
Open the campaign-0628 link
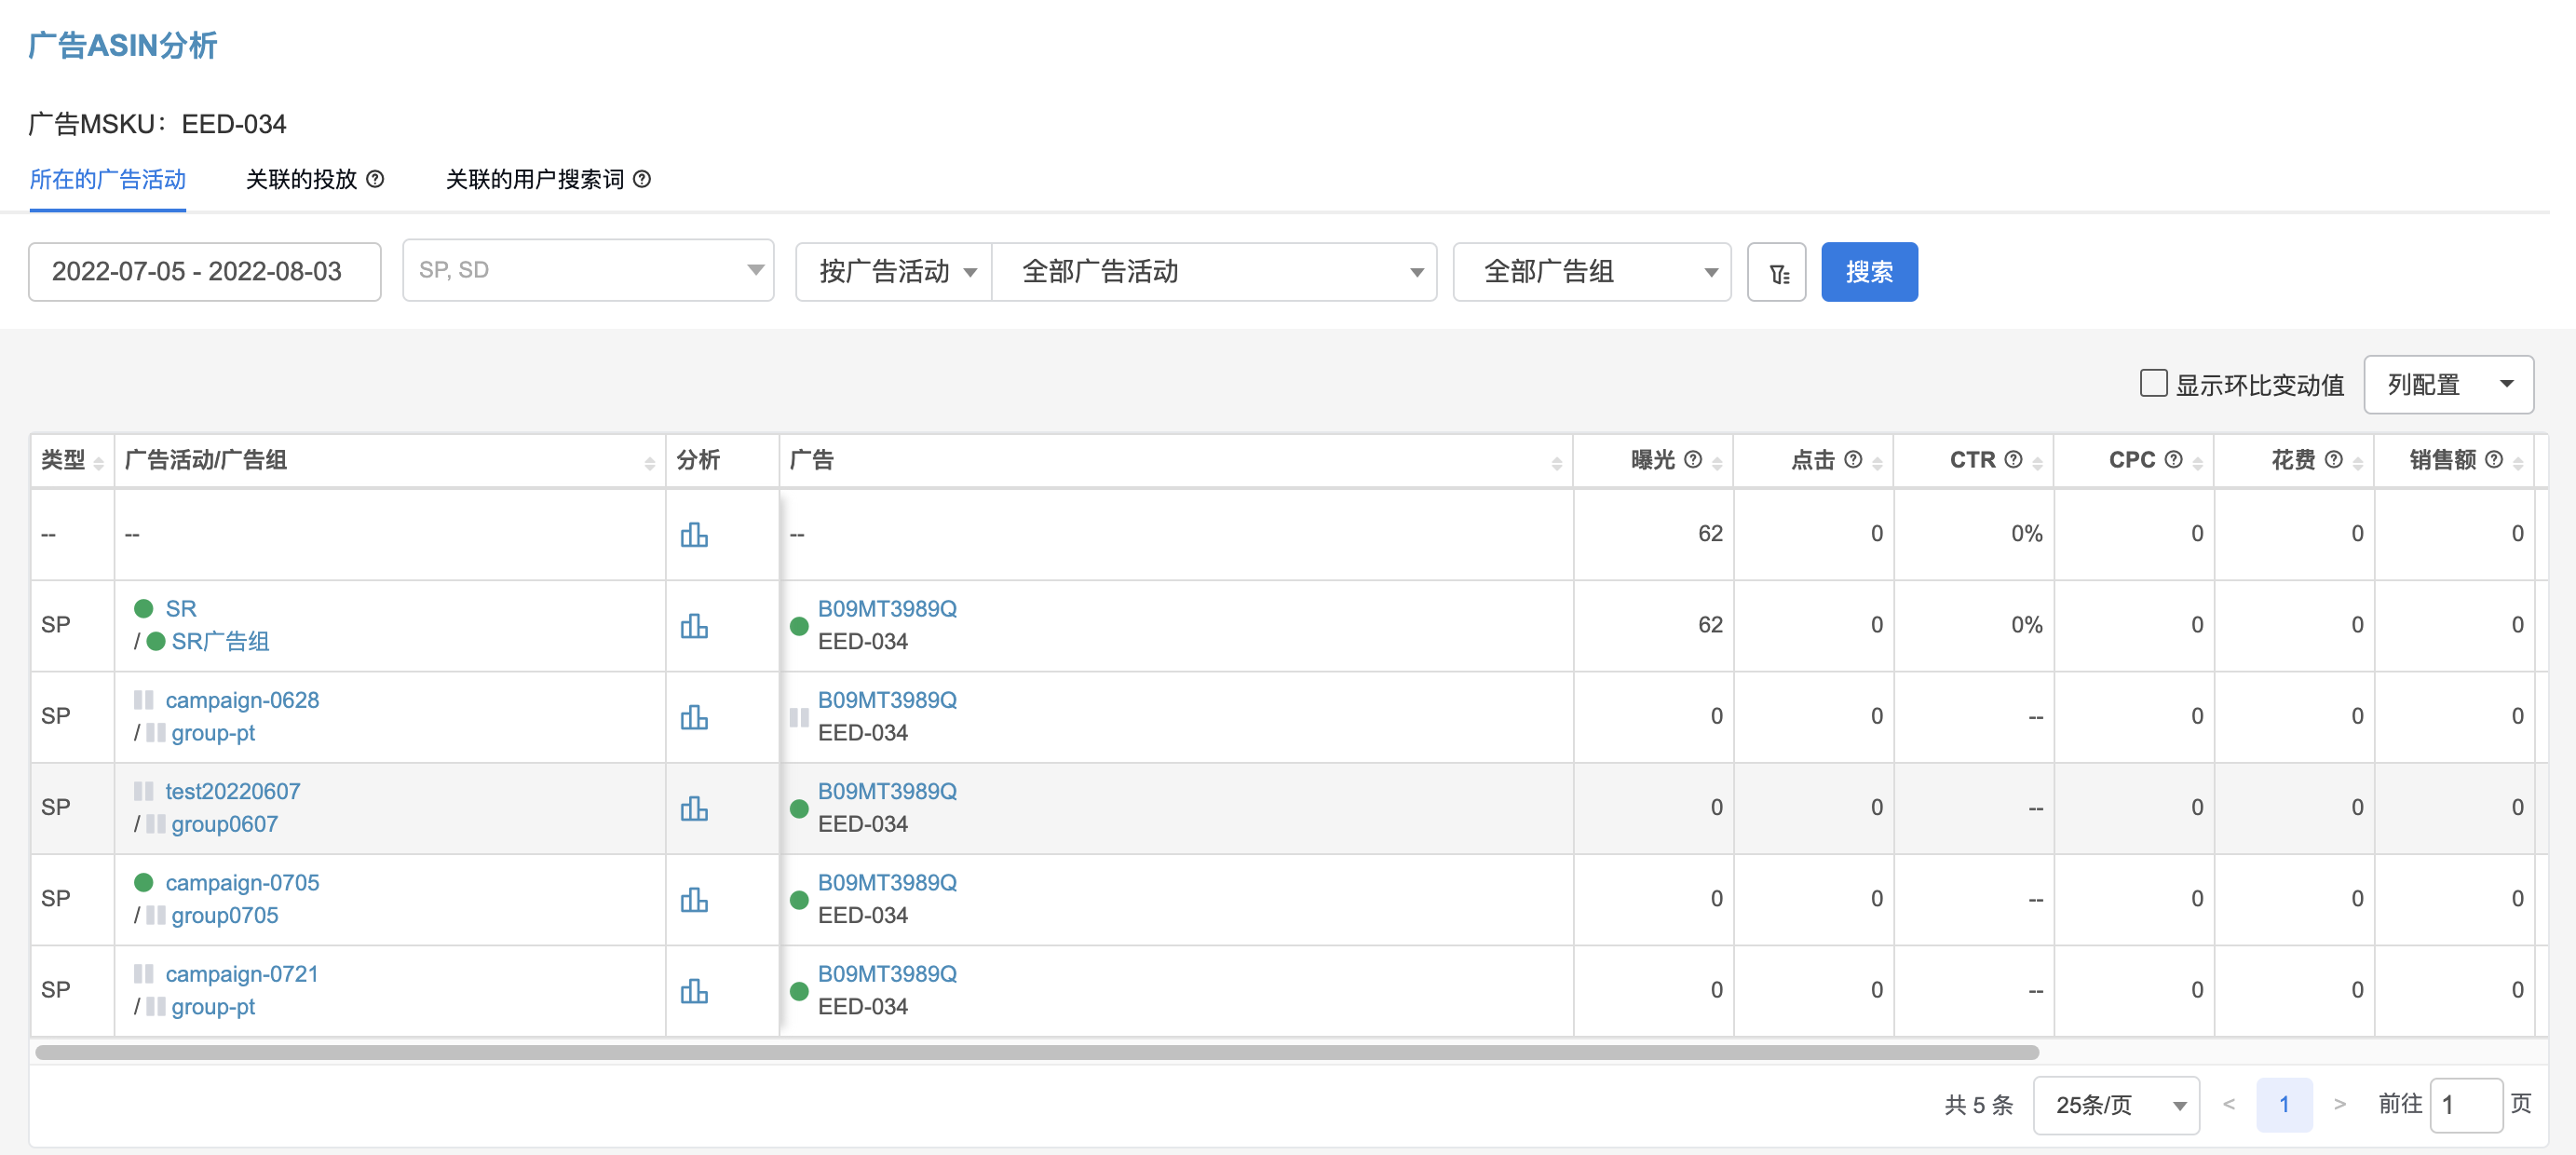point(242,700)
